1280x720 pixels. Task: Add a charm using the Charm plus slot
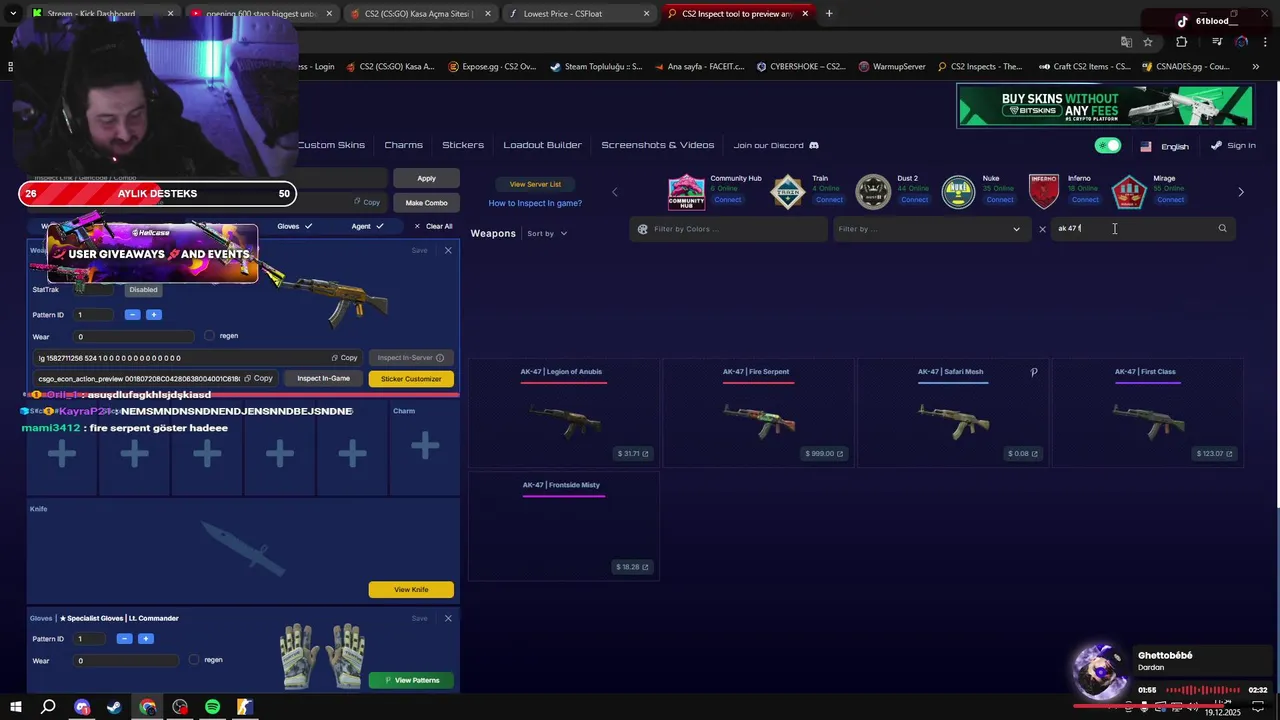point(425,445)
